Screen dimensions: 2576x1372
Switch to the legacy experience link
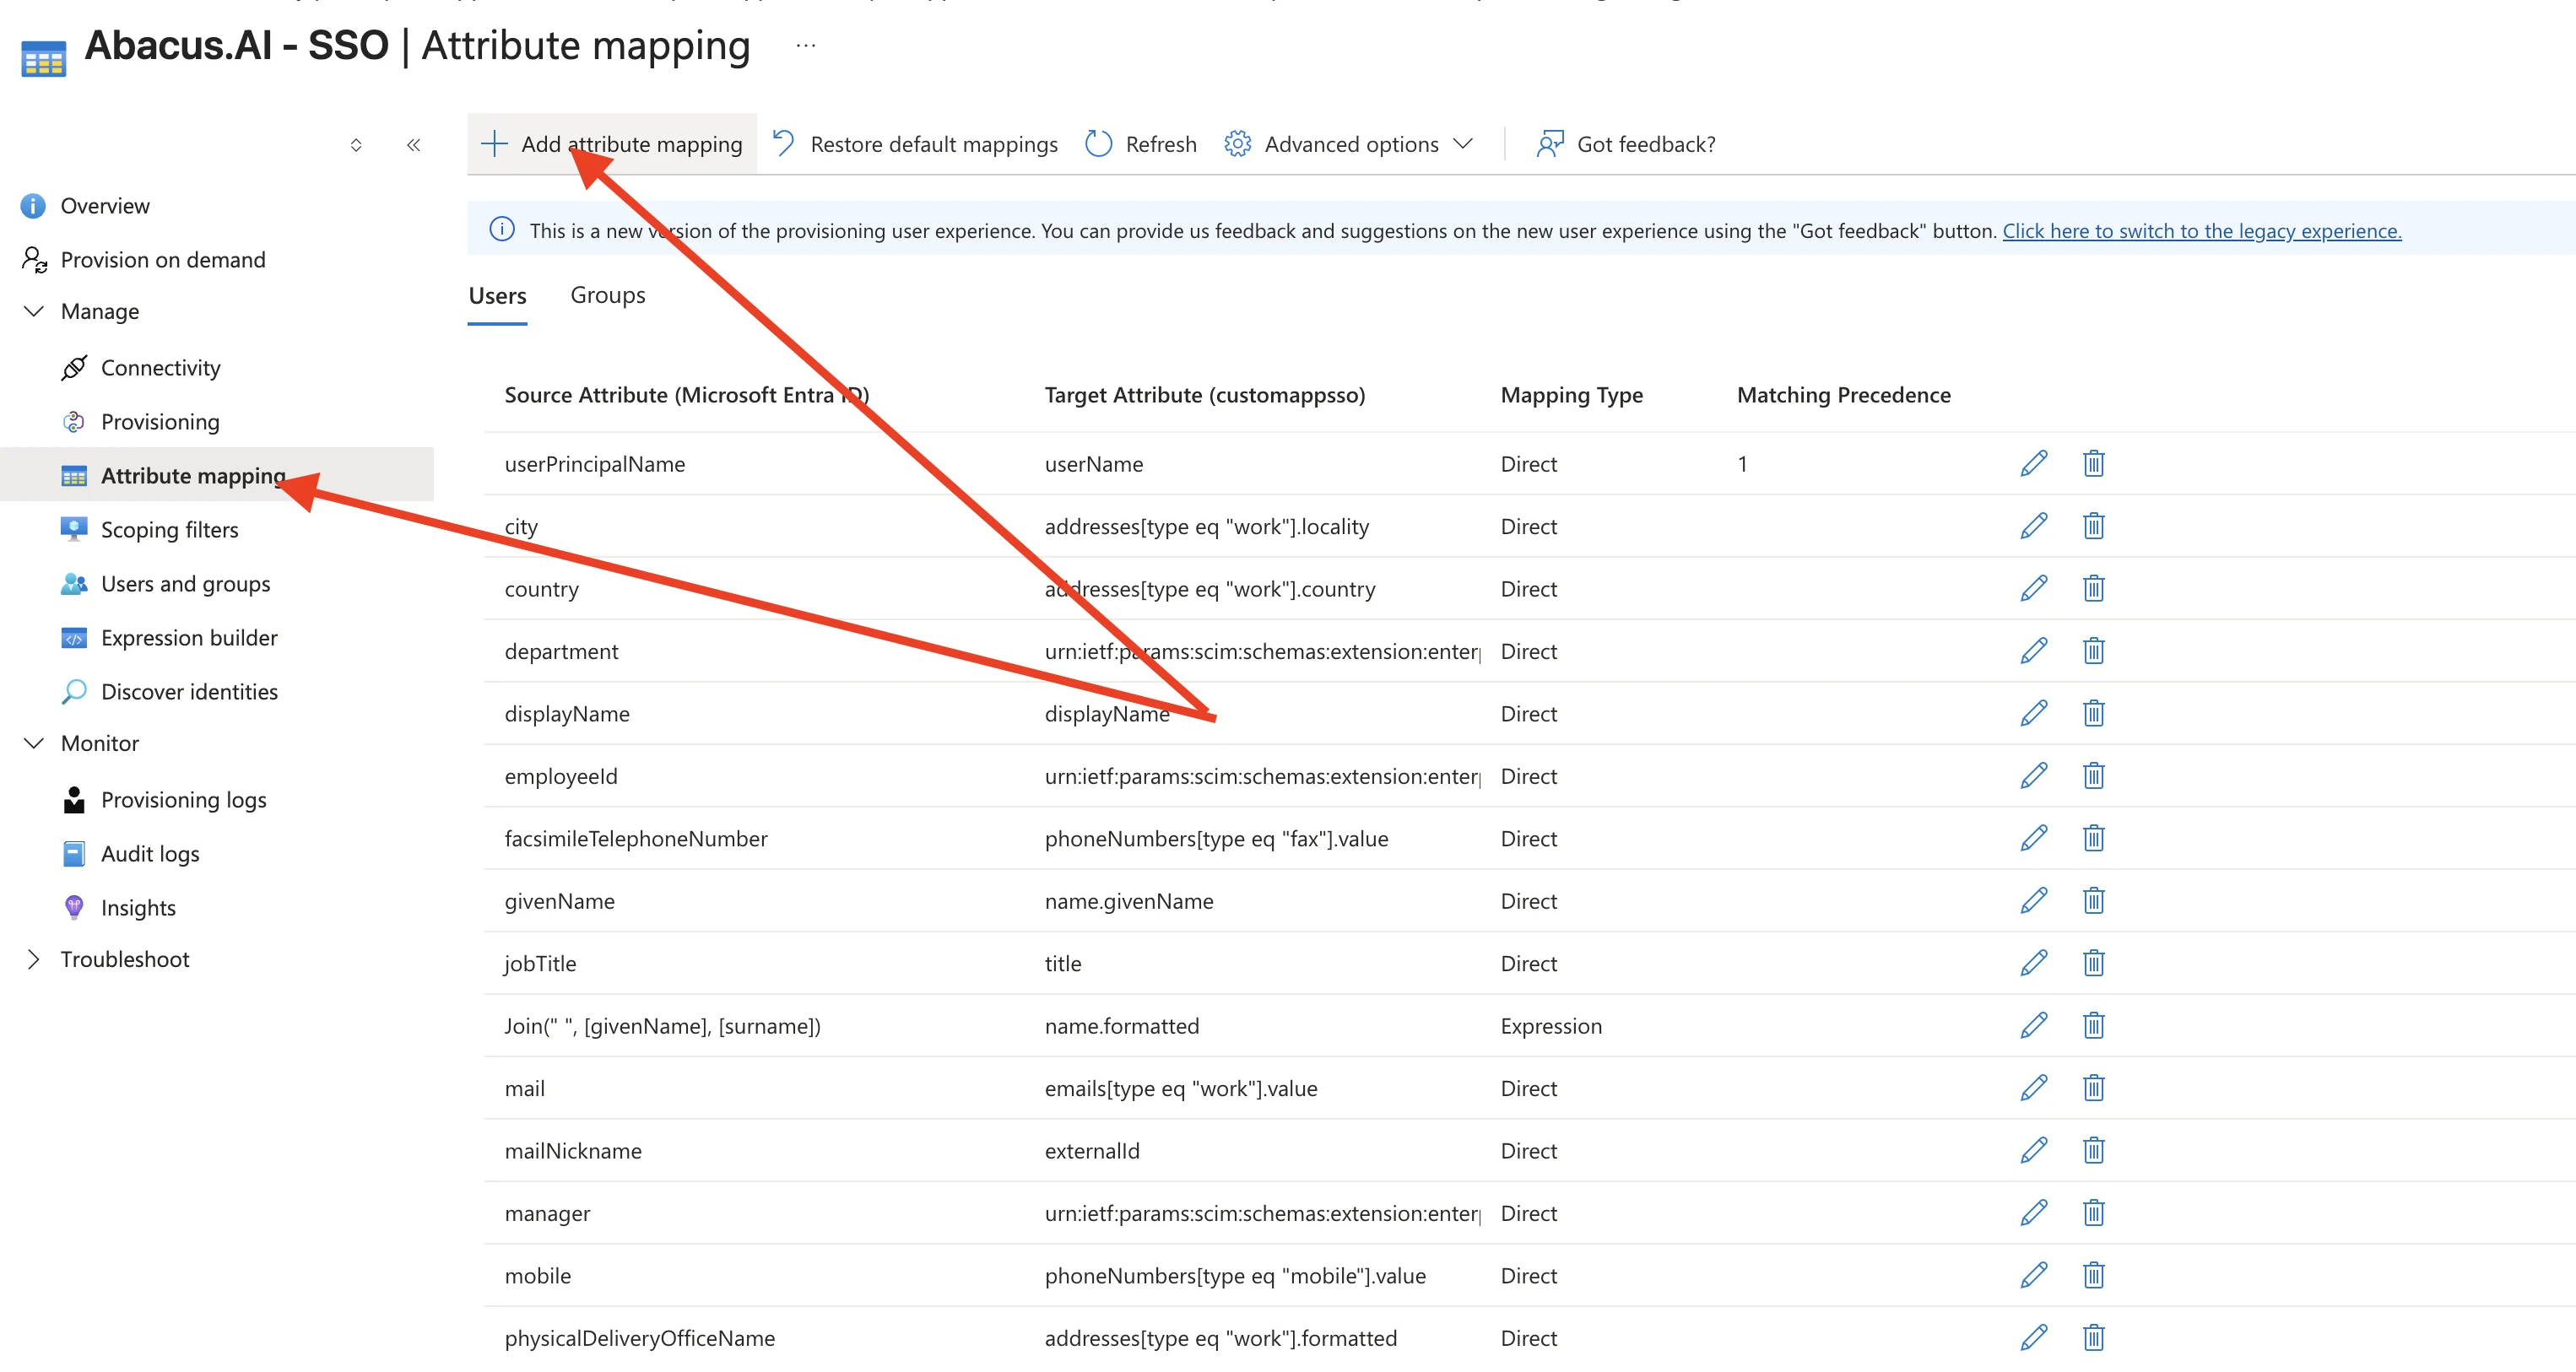2202,231
